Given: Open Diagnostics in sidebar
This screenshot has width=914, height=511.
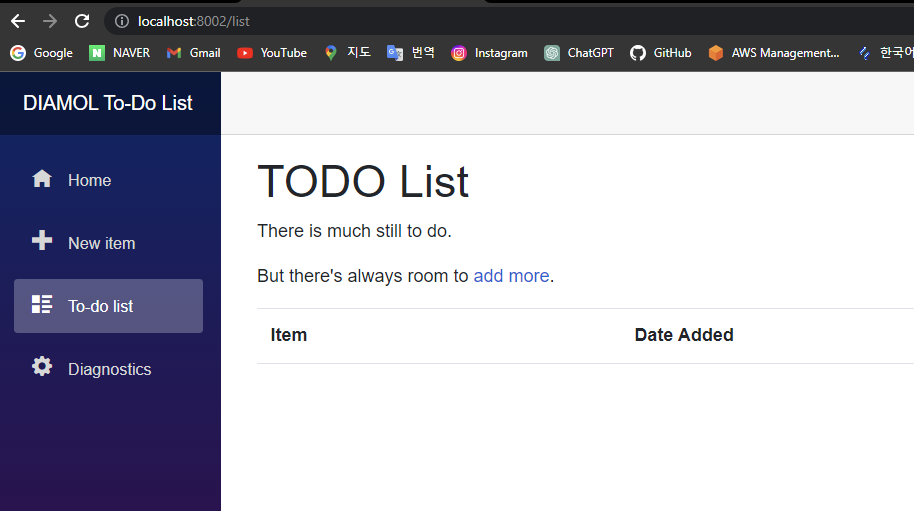Looking at the screenshot, I should click(108, 369).
